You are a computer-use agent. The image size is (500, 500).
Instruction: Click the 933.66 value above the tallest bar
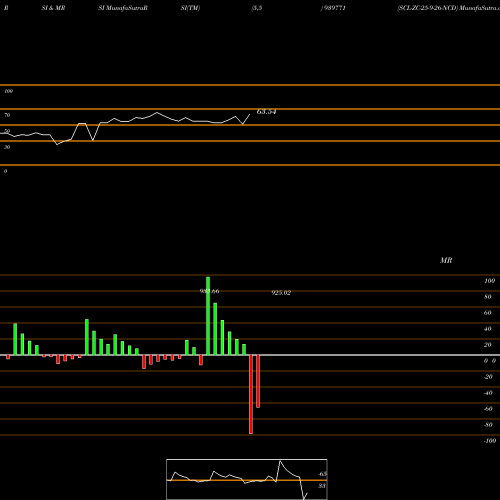pos(209,291)
